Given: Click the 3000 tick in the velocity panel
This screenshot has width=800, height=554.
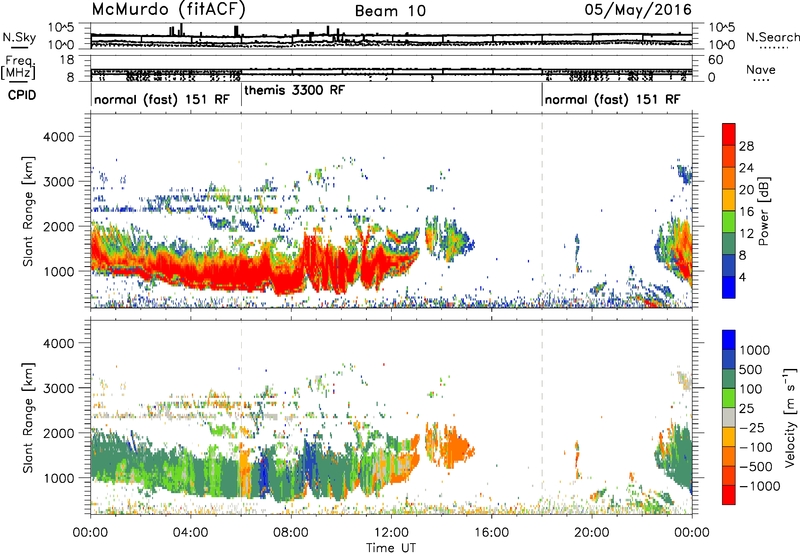Looking at the screenshot, I should click(x=58, y=388).
